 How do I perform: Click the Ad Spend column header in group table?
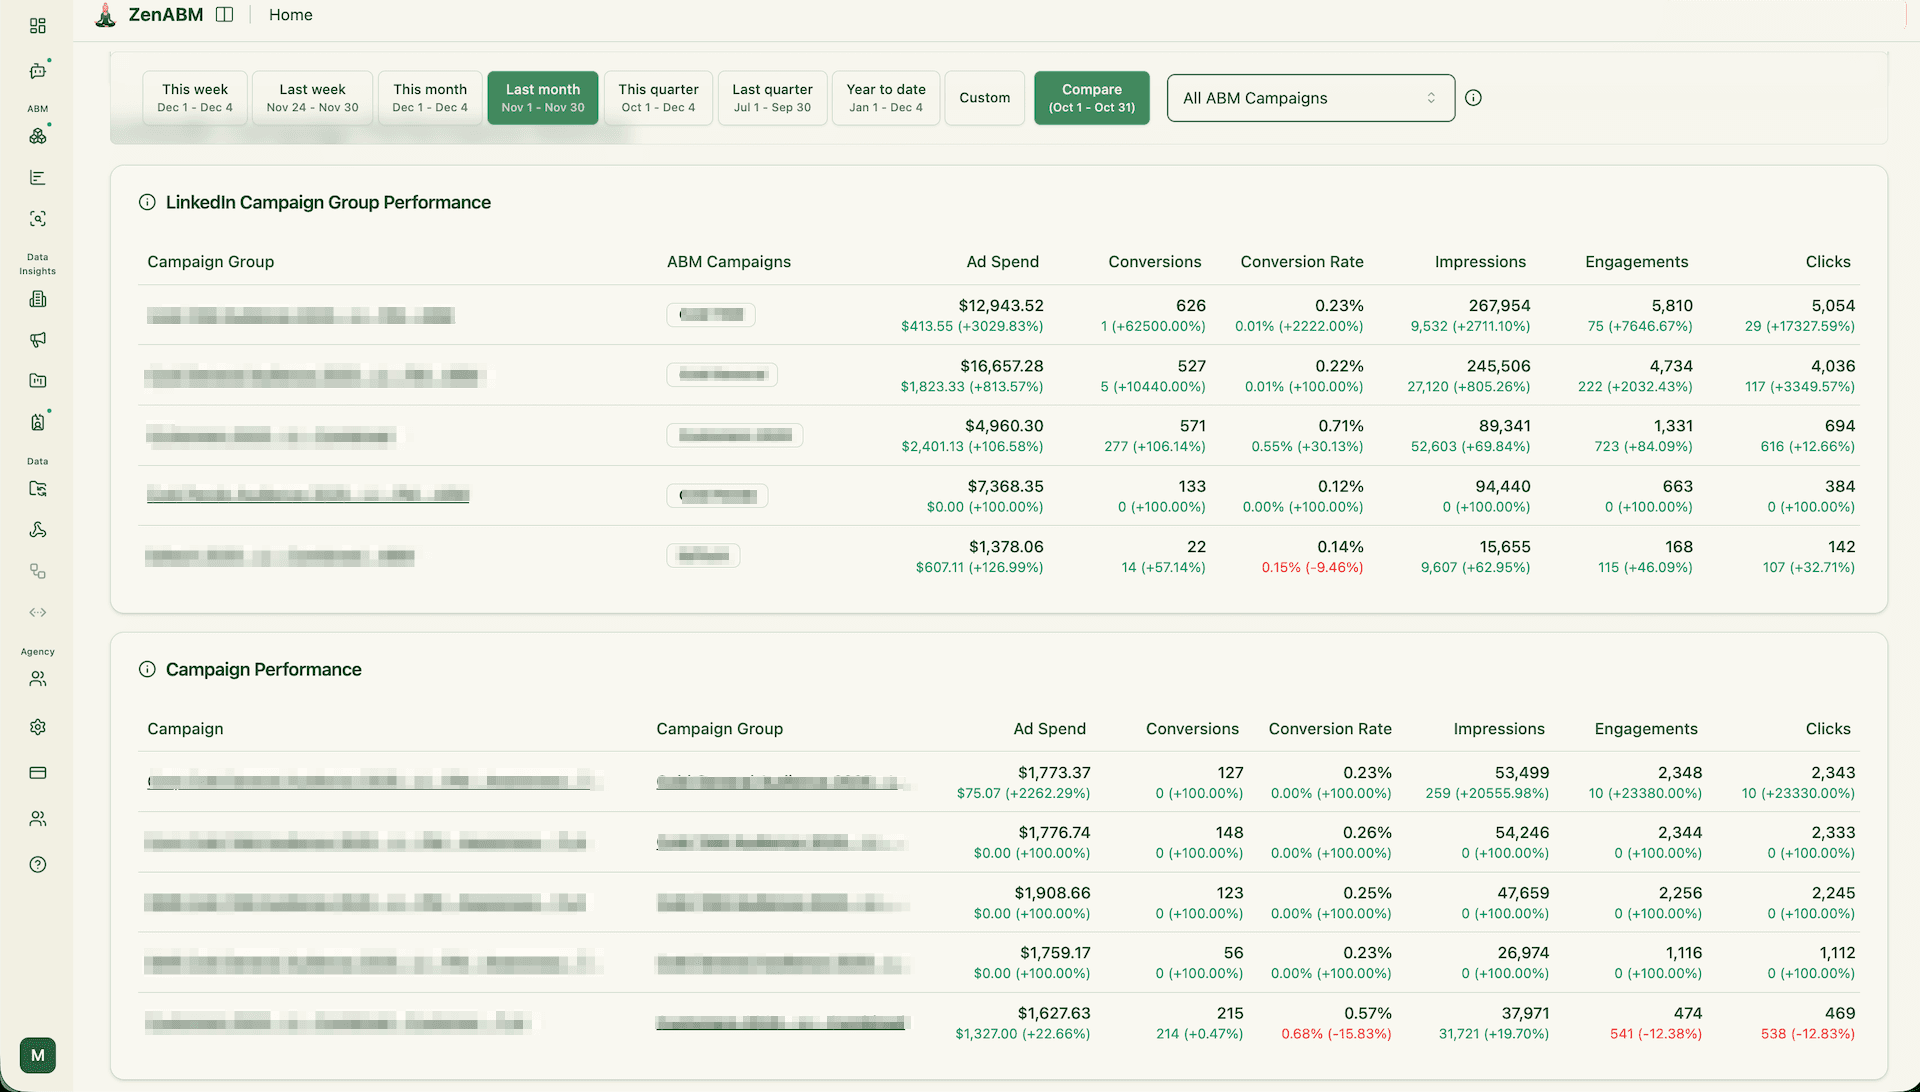pyautogui.click(x=1002, y=262)
